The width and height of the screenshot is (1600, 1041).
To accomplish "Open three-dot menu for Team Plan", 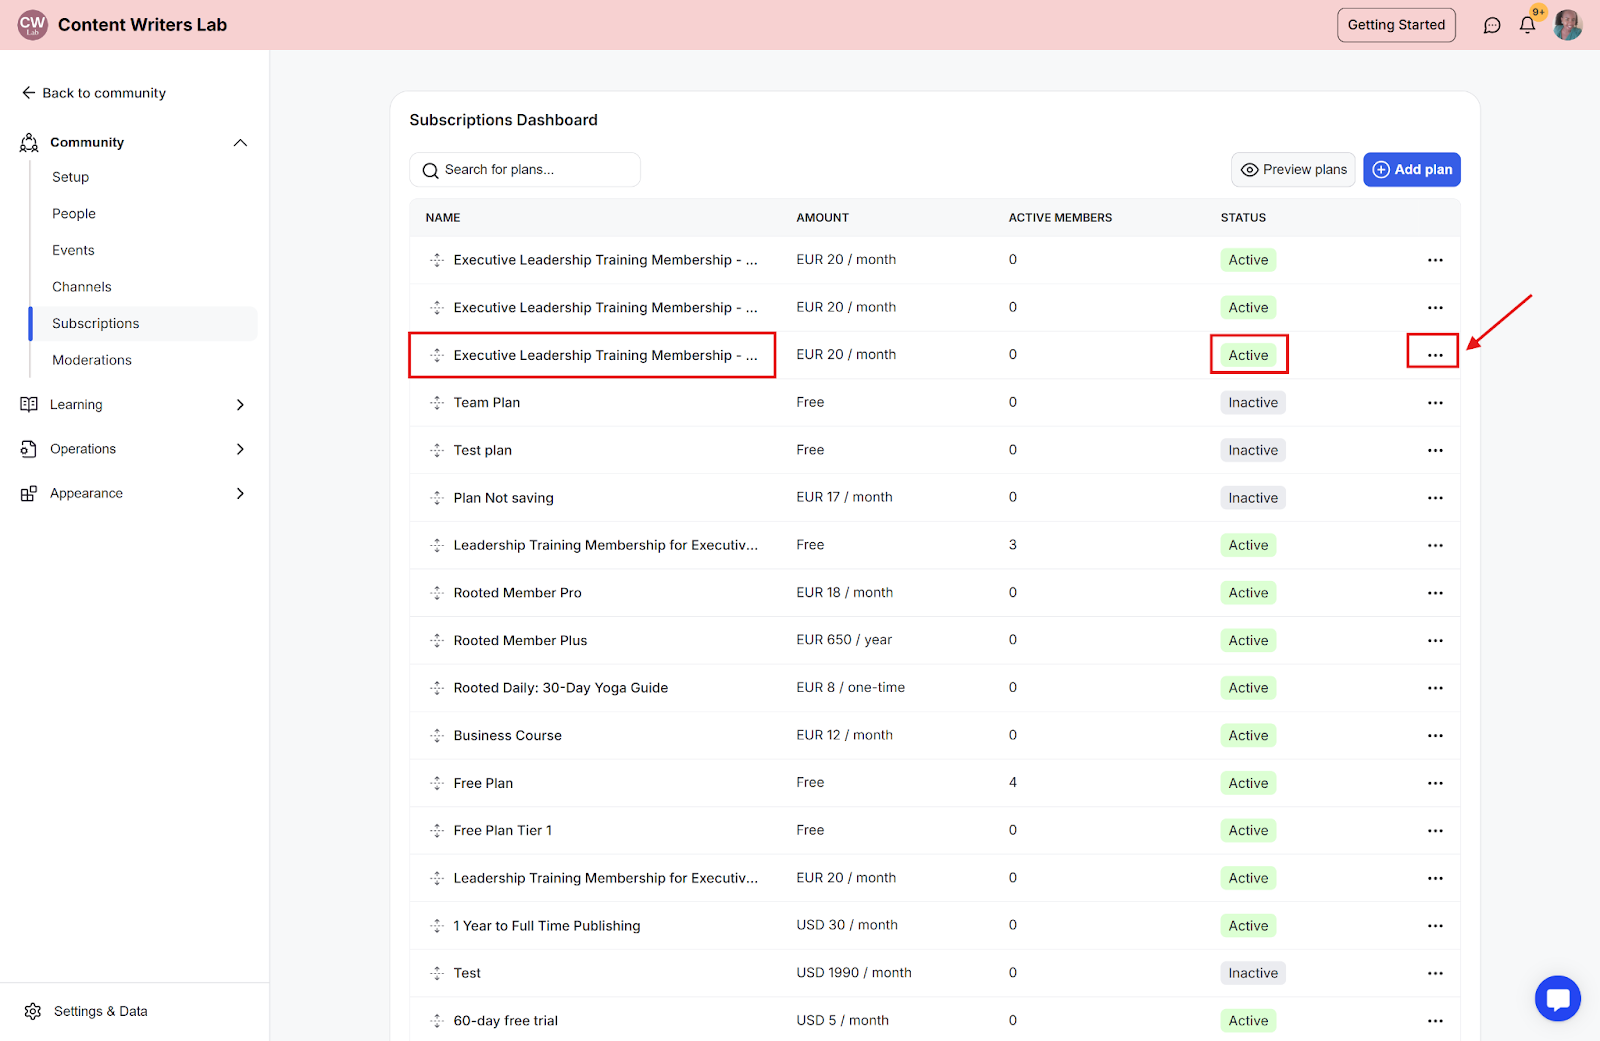I will point(1435,403).
